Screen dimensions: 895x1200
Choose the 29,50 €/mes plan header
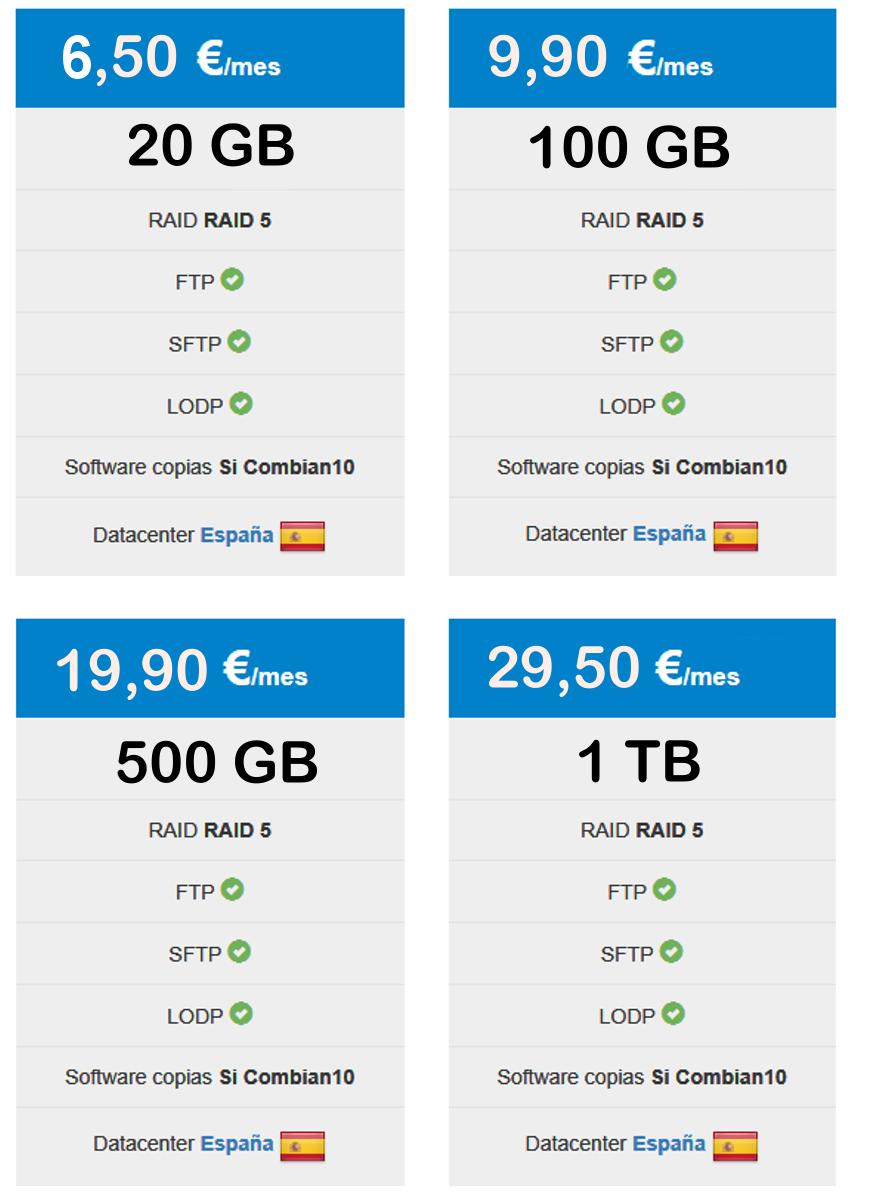point(642,668)
